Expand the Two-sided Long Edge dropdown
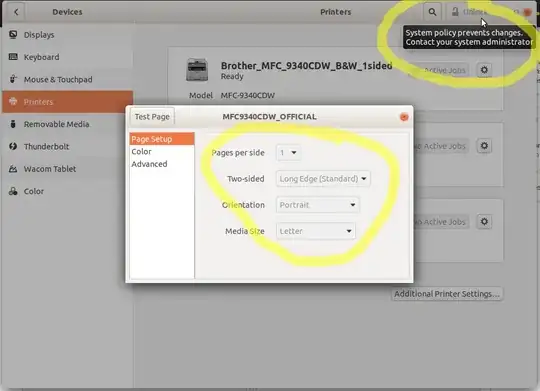Screen dimensions: 540x391 point(323,179)
